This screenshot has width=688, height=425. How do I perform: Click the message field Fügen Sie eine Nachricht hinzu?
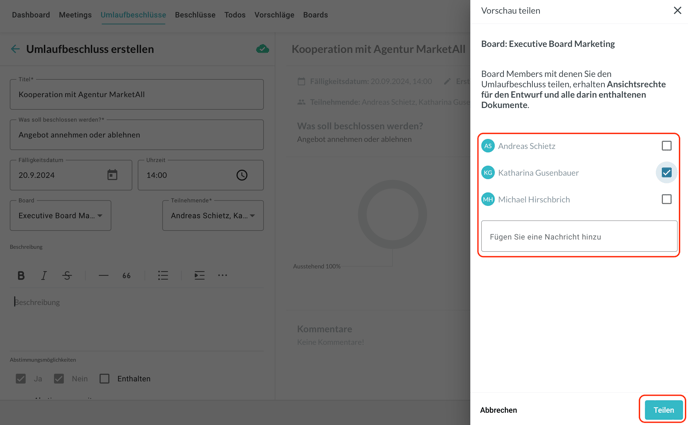point(579,237)
